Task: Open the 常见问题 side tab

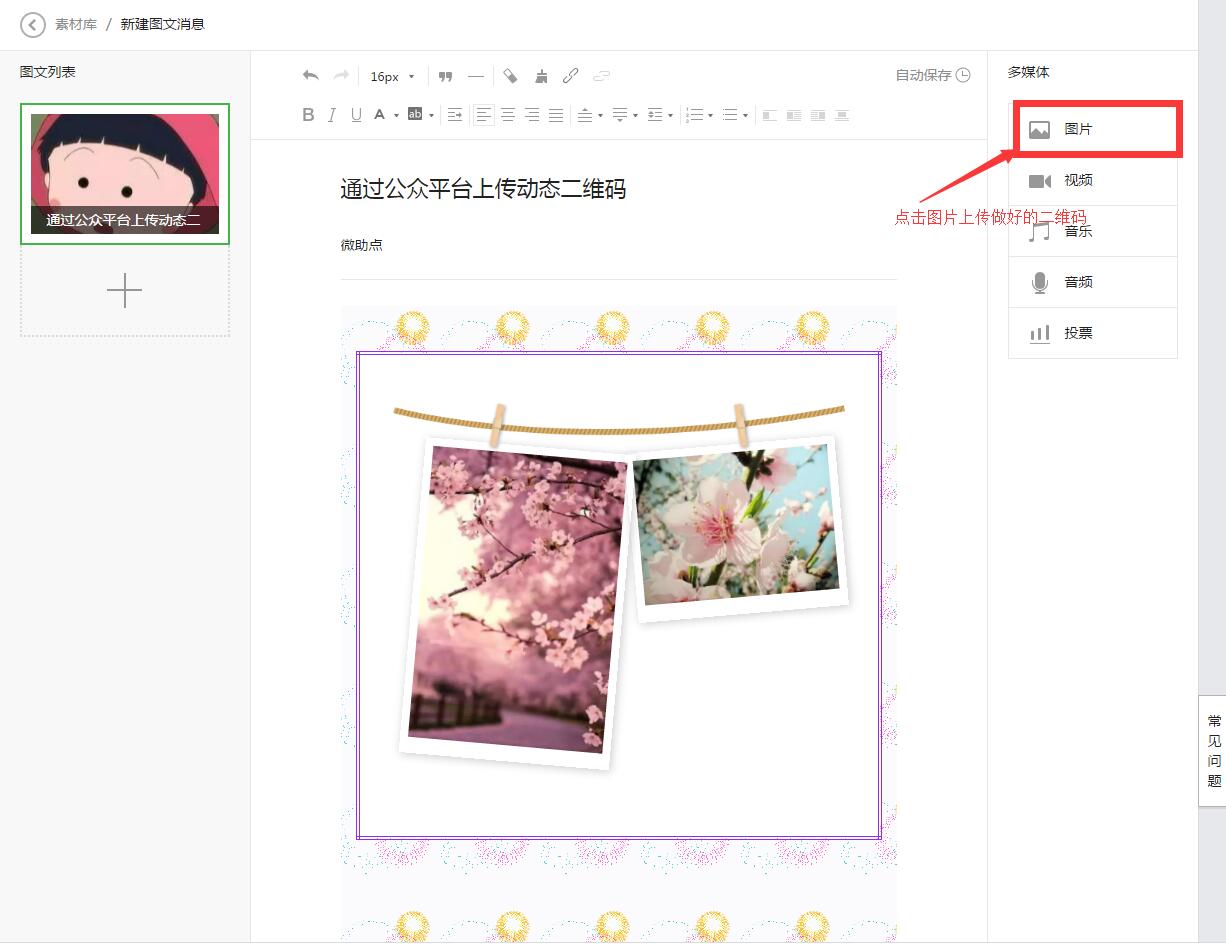Action: click(1213, 751)
